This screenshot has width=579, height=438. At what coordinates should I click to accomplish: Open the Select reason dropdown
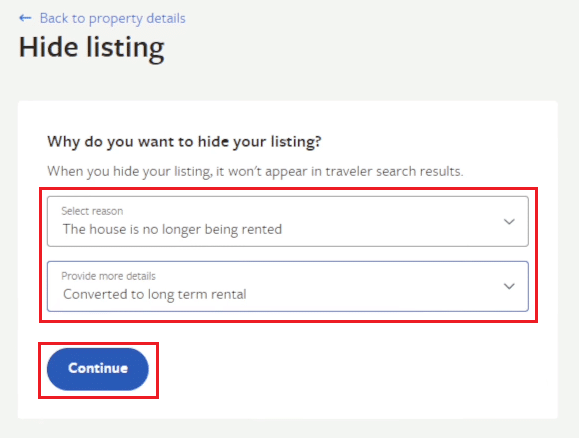(288, 221)
